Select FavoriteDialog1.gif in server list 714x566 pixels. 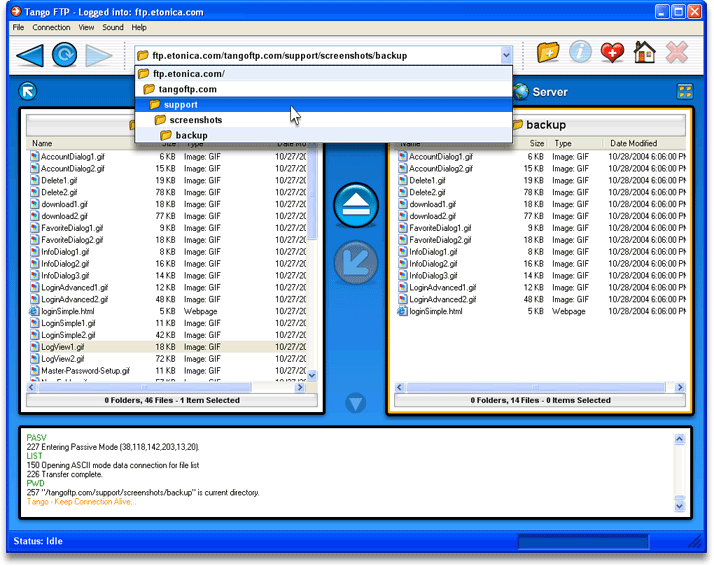pyautogui.click(x=540, y=228)
